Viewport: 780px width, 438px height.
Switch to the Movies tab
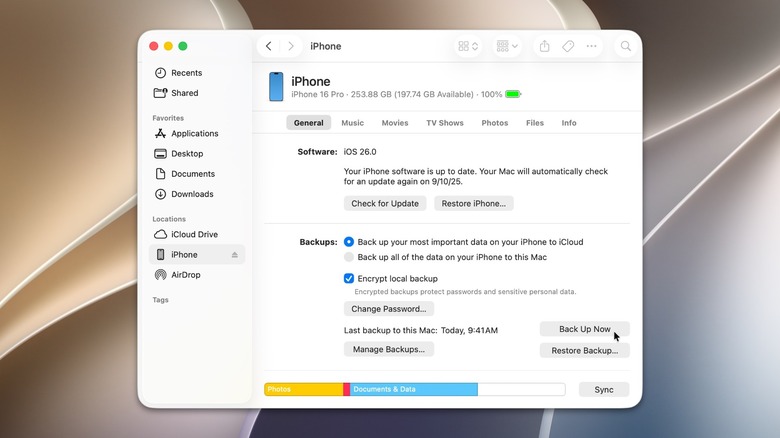click(395, 123)
